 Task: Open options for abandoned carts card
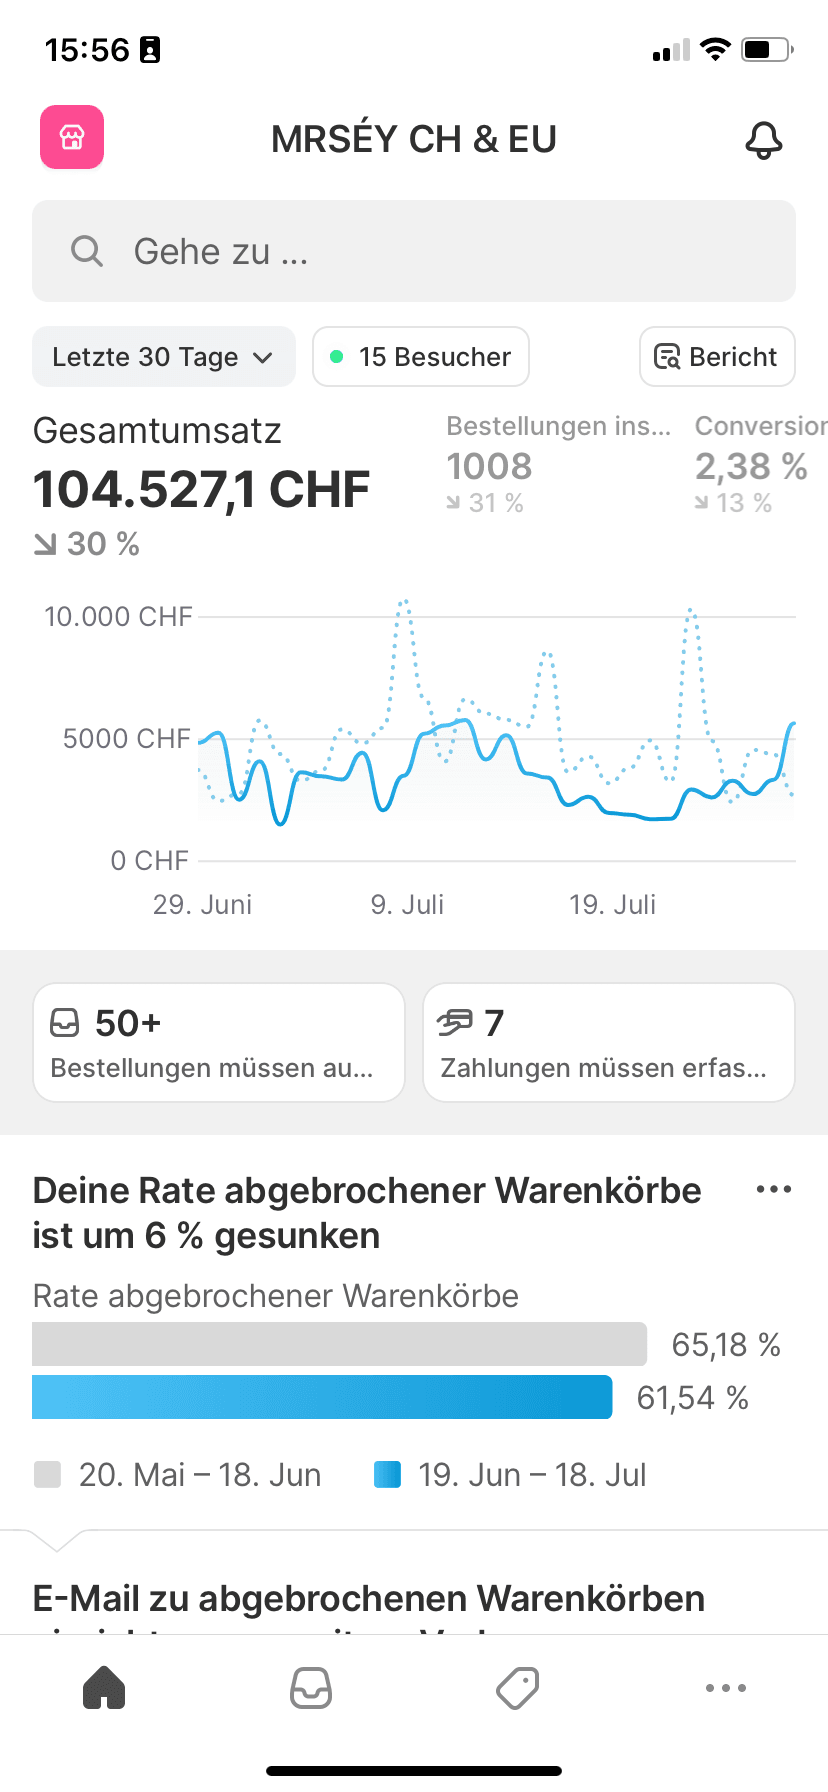point(774,1189)
